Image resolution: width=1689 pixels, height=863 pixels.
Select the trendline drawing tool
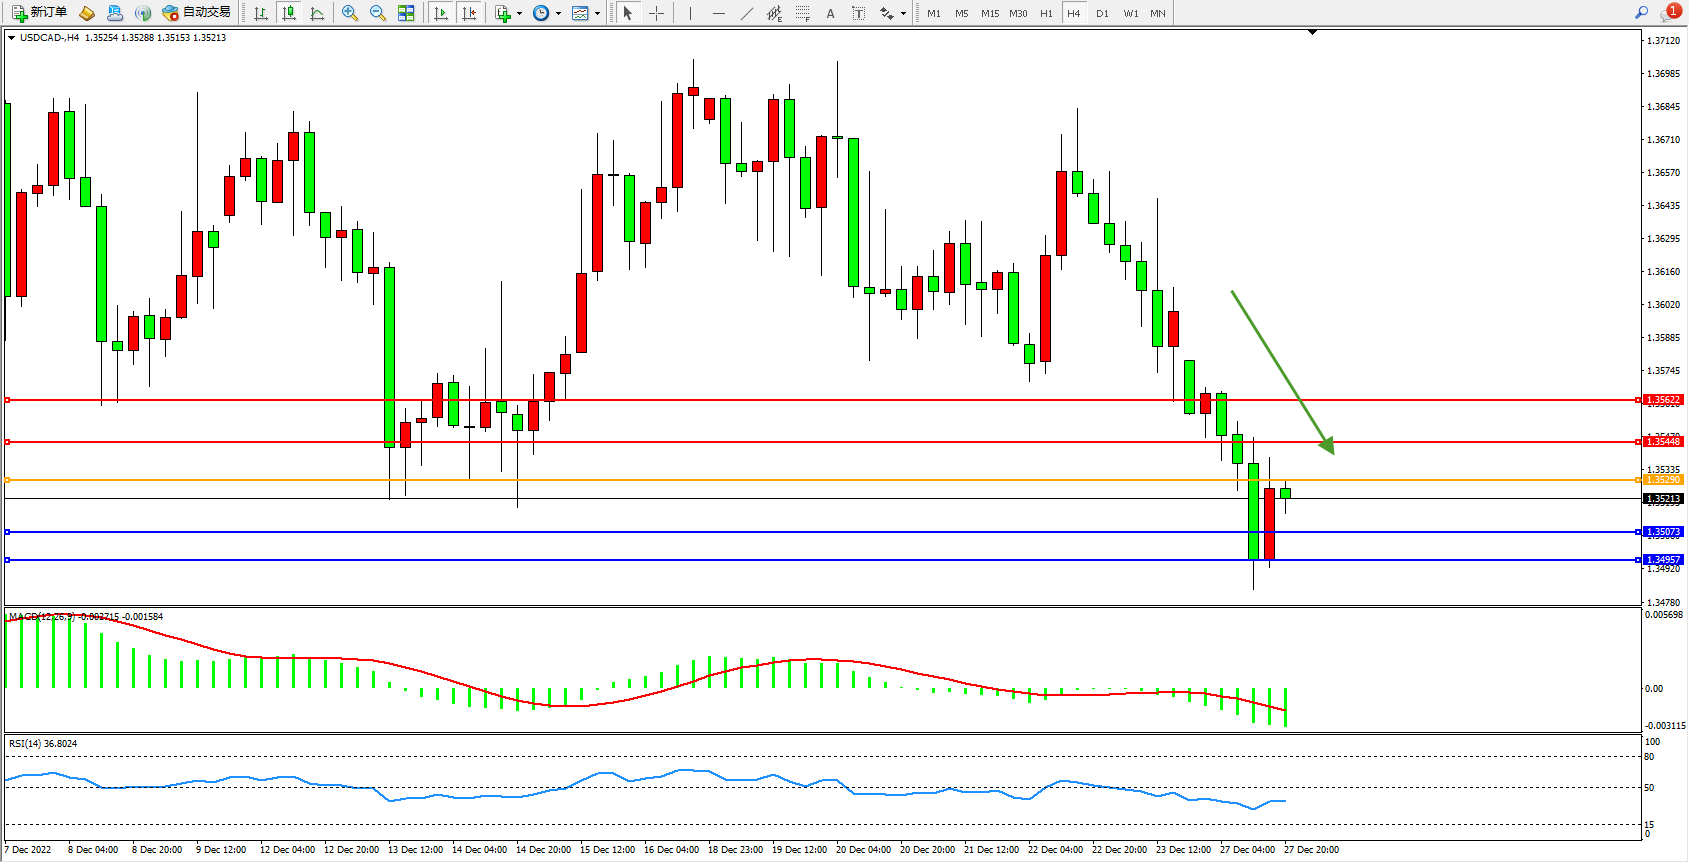746,13
